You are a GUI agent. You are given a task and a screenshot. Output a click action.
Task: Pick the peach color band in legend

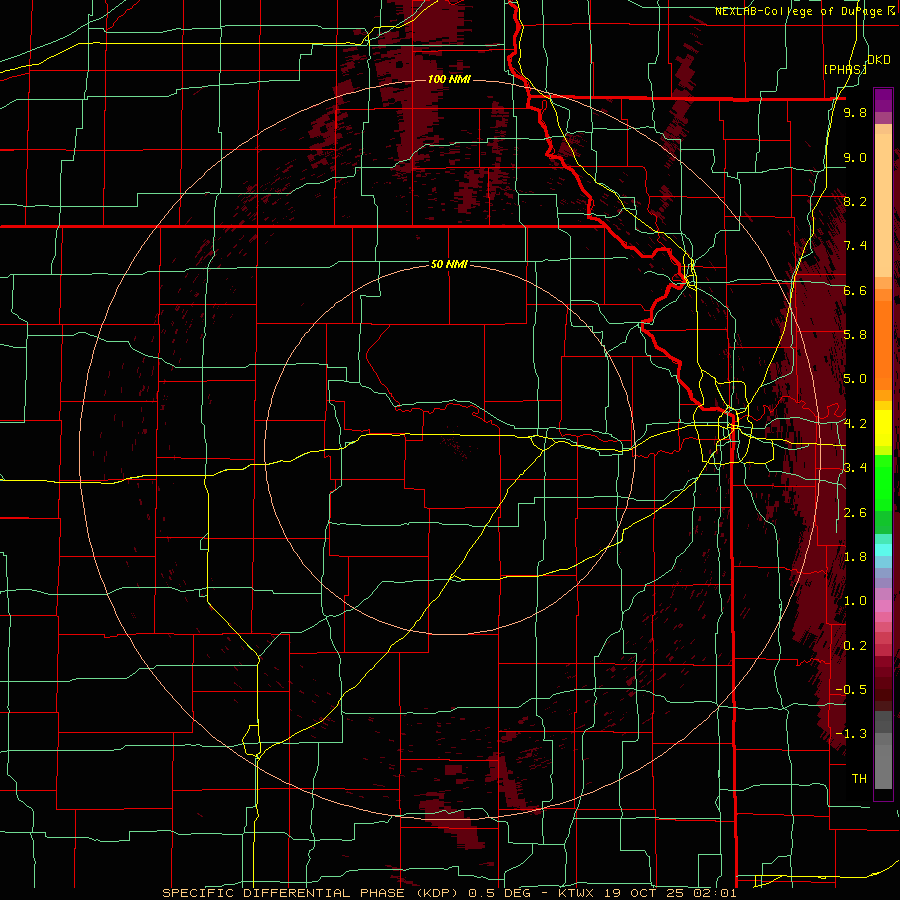pos(883,201)
